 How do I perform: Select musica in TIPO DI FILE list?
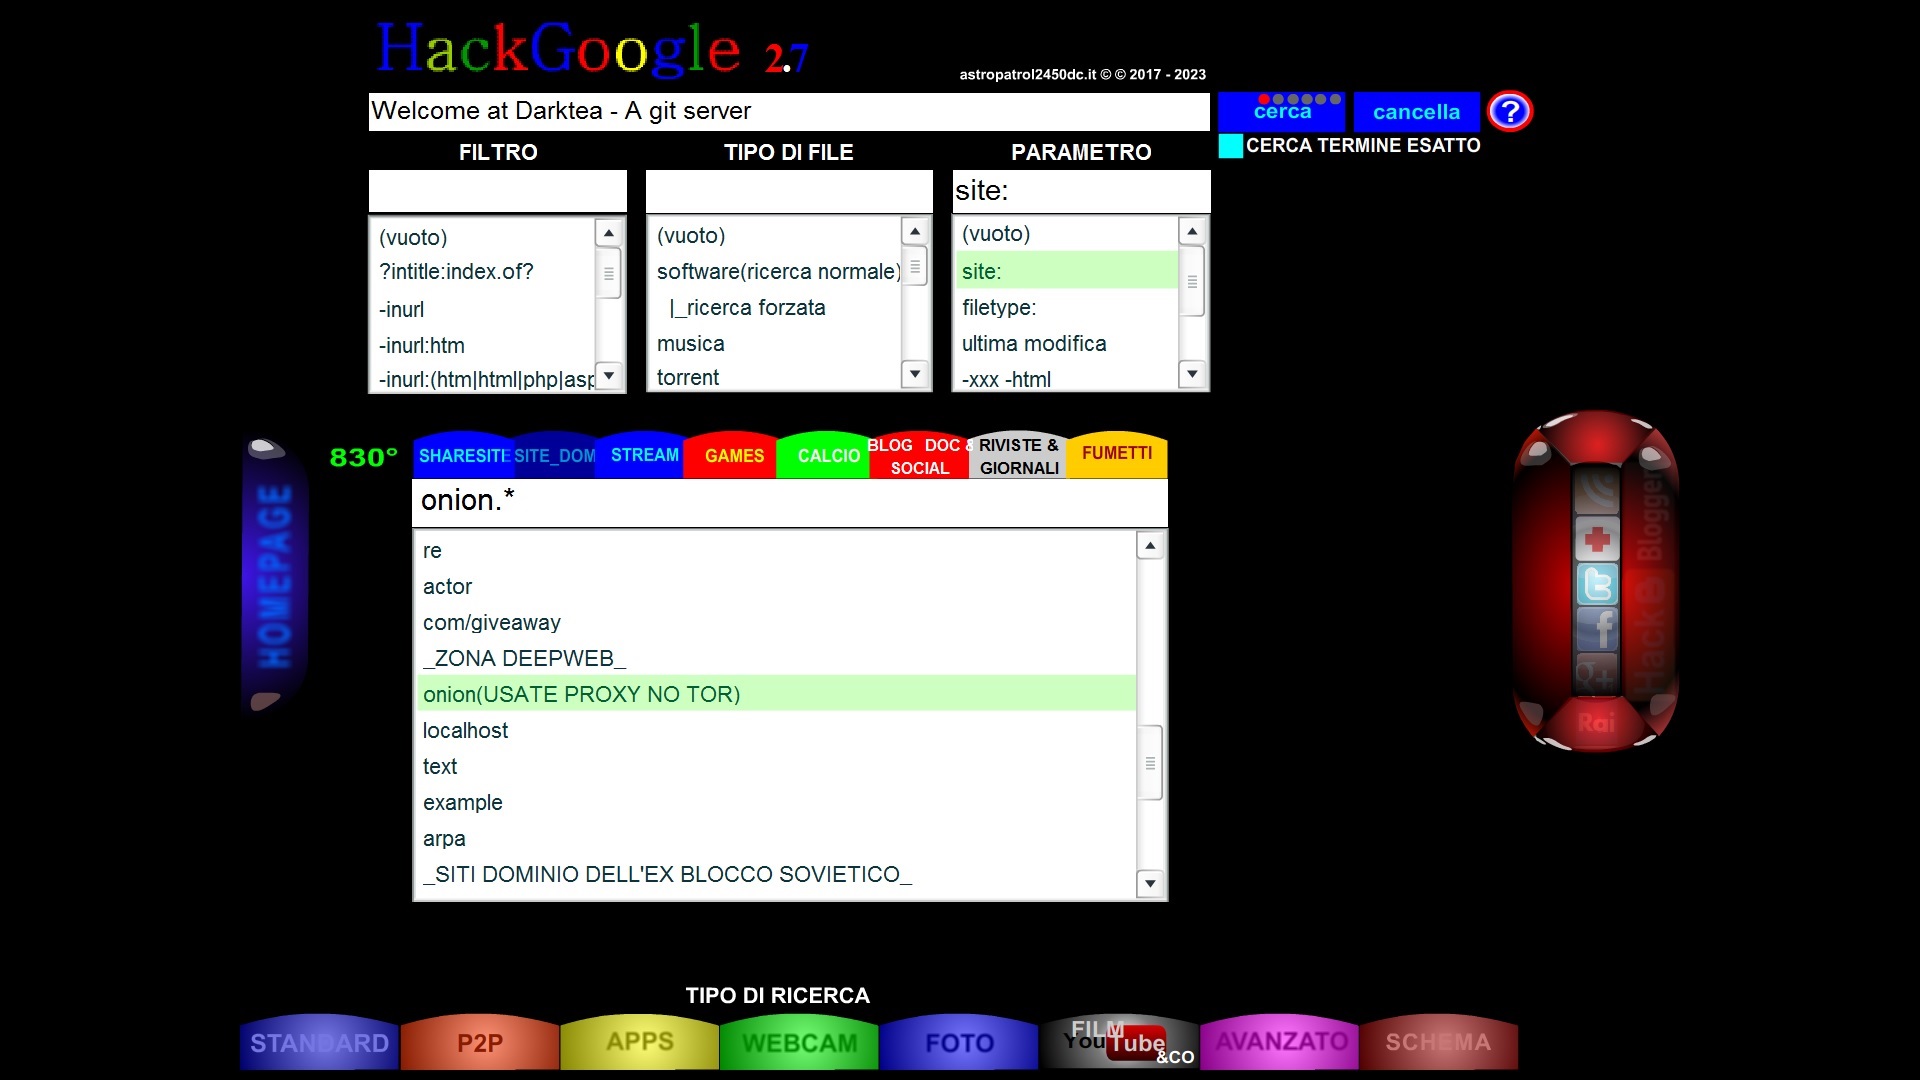click(x=776, y=344)
